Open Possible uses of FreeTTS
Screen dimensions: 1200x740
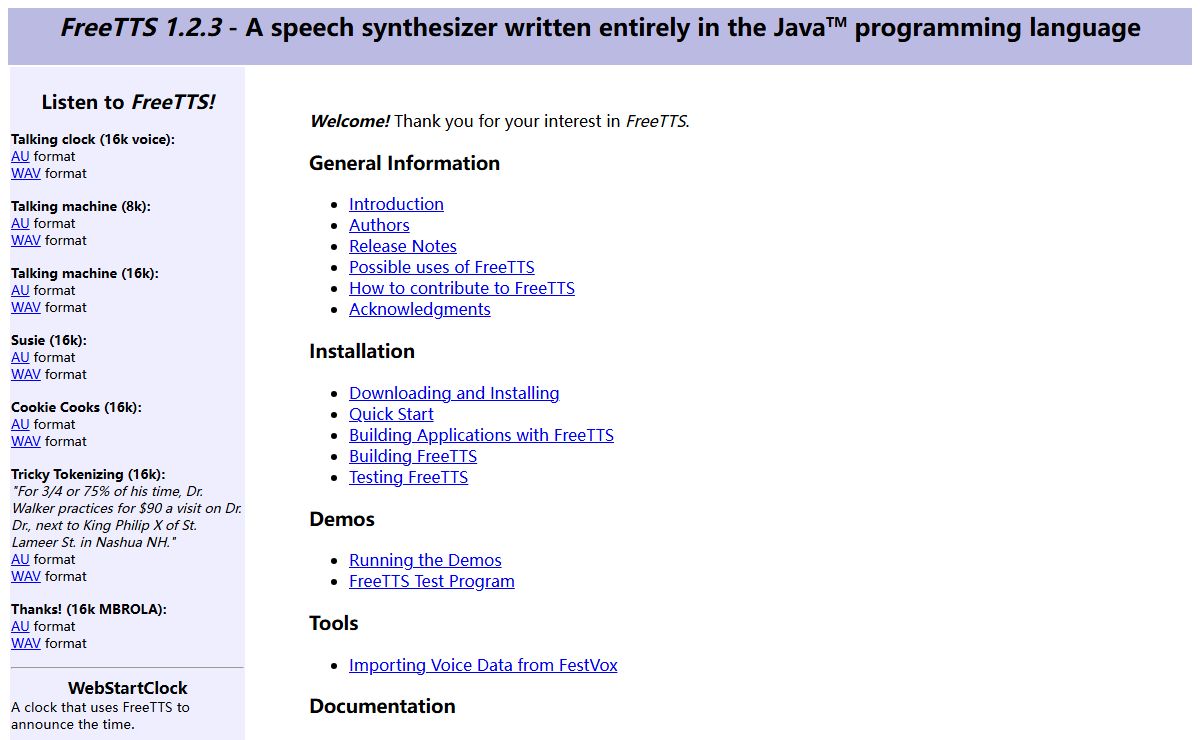(442, 267)
